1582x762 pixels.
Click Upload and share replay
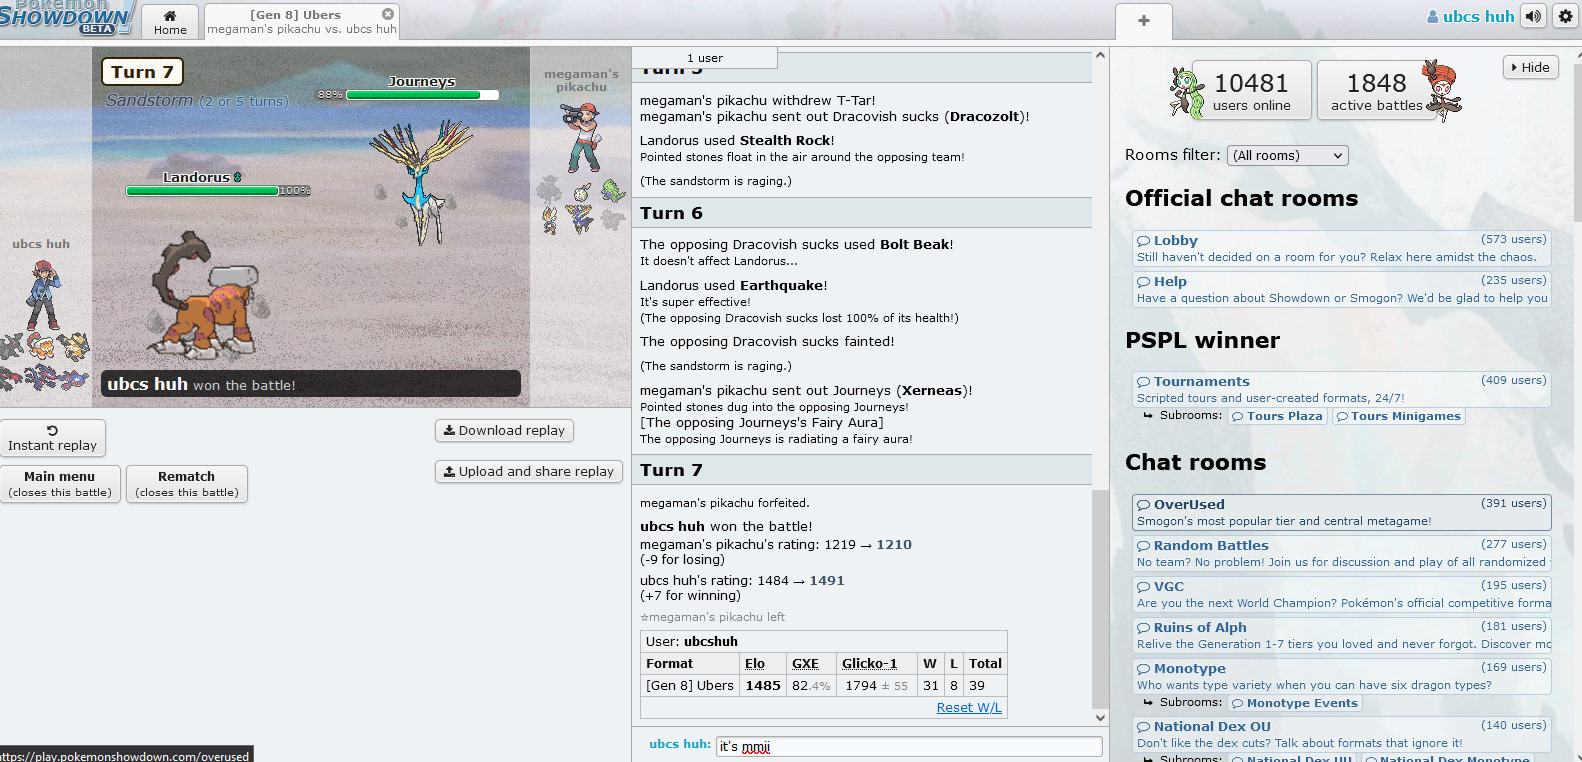528,471
